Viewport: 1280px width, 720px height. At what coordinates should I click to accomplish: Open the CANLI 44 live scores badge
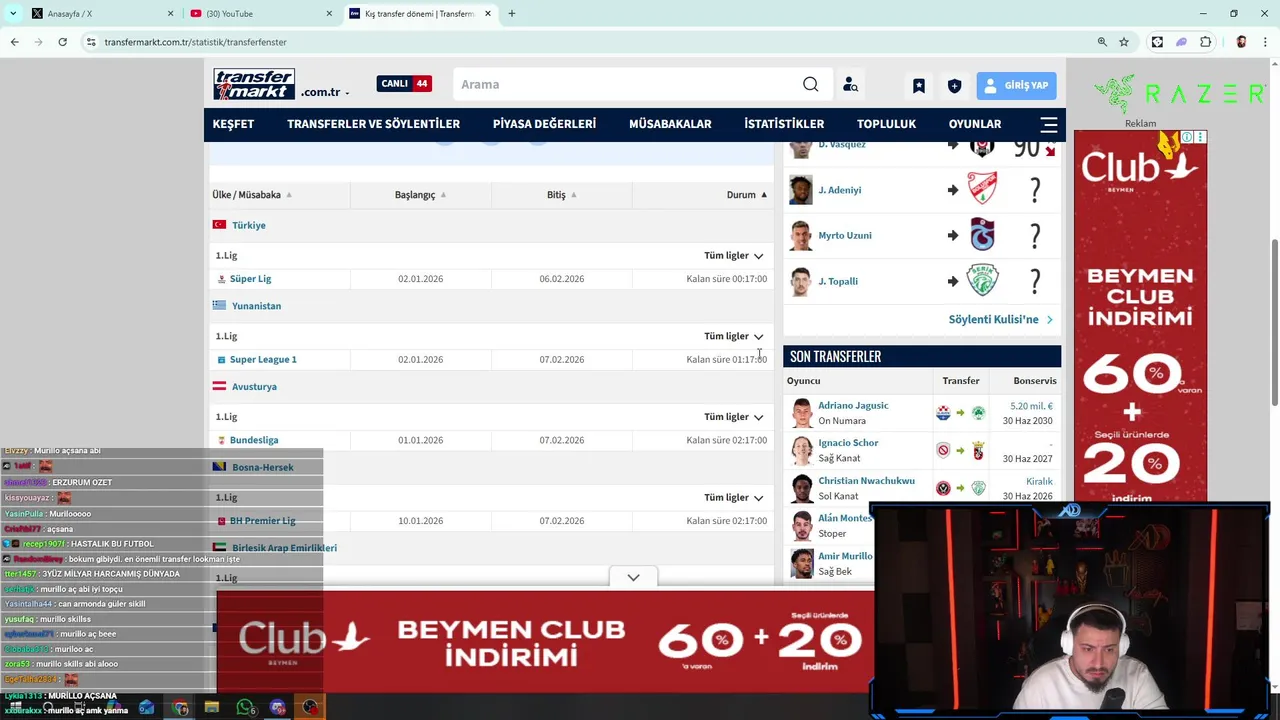pos(404,84)
